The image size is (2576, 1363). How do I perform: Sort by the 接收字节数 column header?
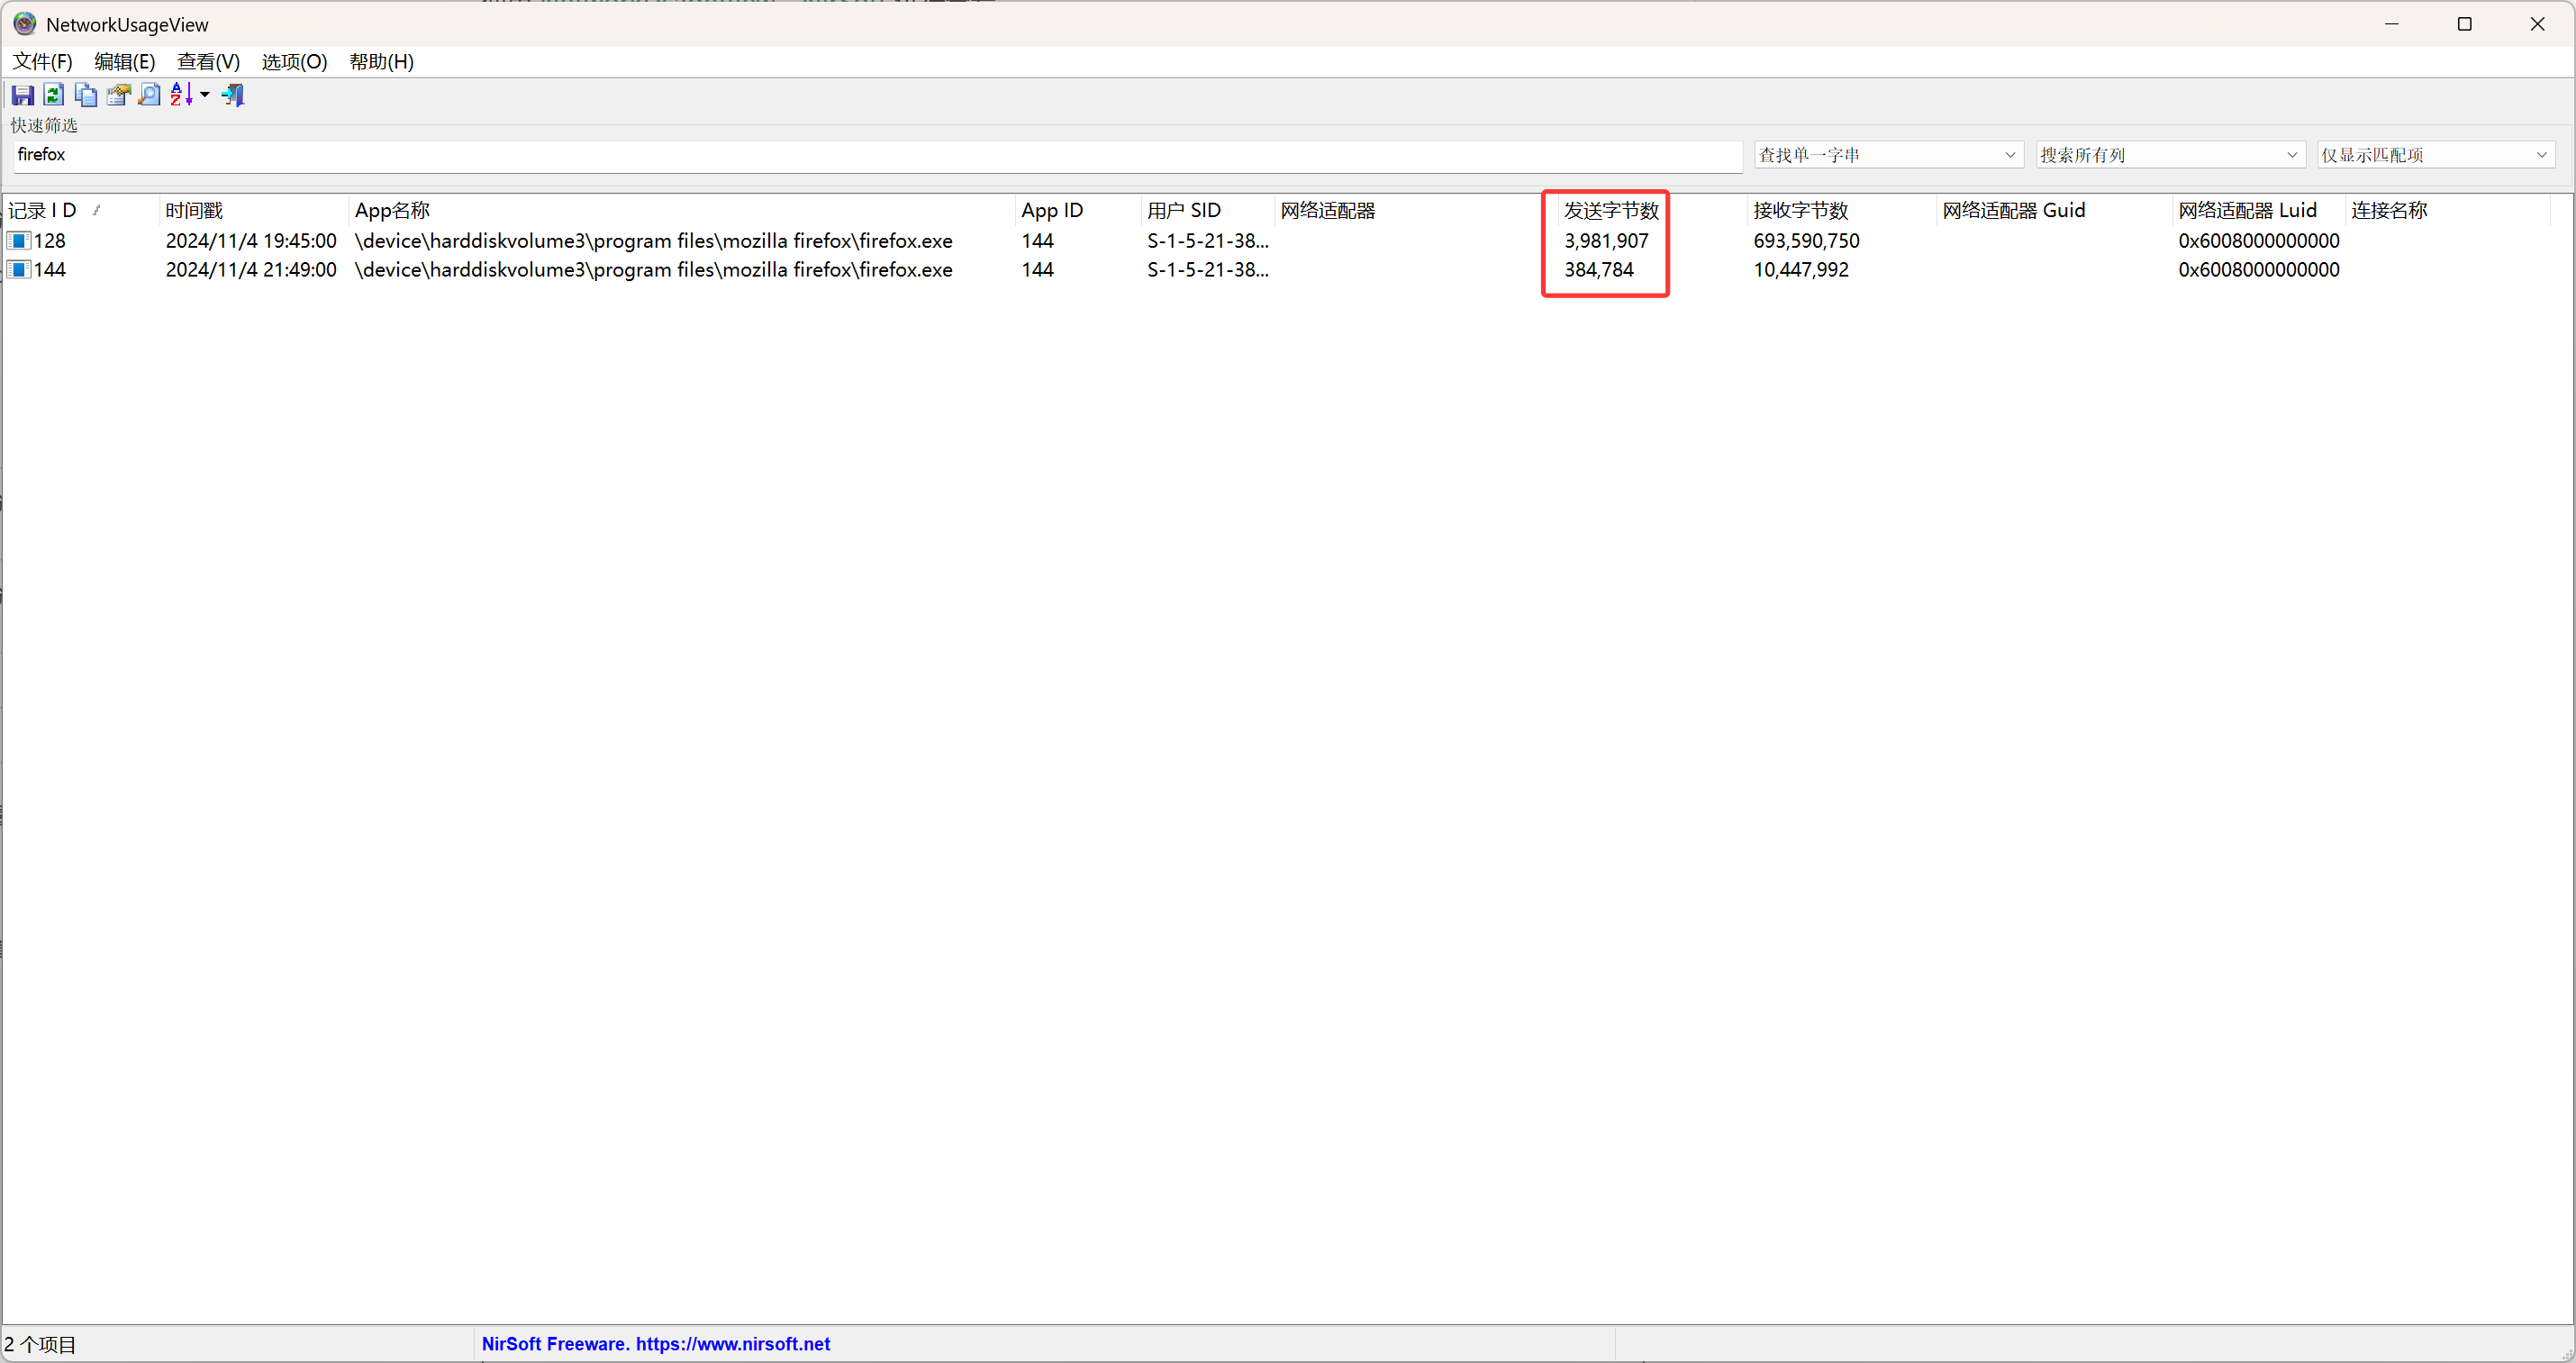point(1800,210)
